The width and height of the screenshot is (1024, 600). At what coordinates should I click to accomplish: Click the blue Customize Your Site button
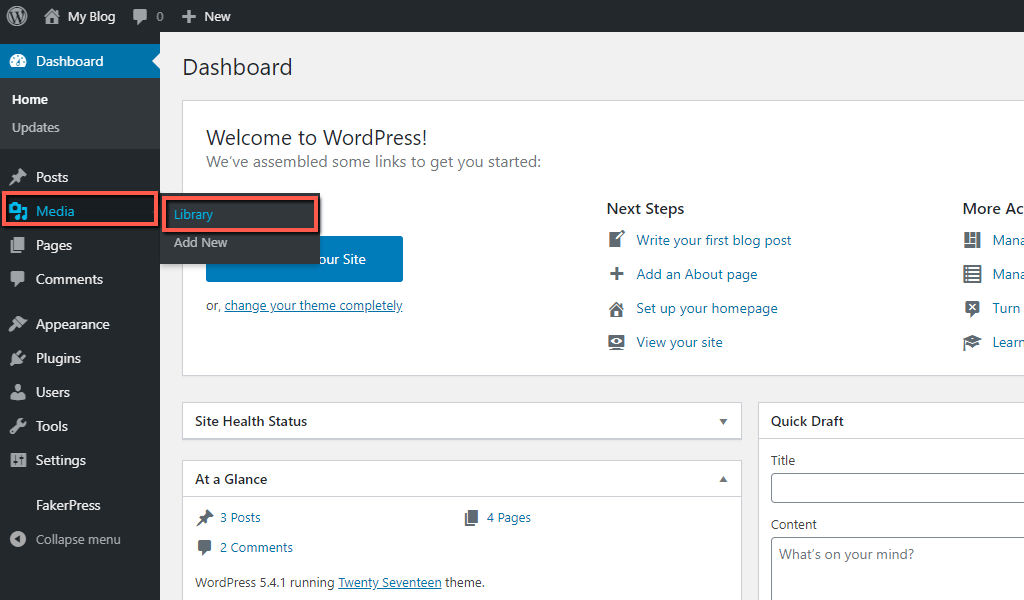304,259
